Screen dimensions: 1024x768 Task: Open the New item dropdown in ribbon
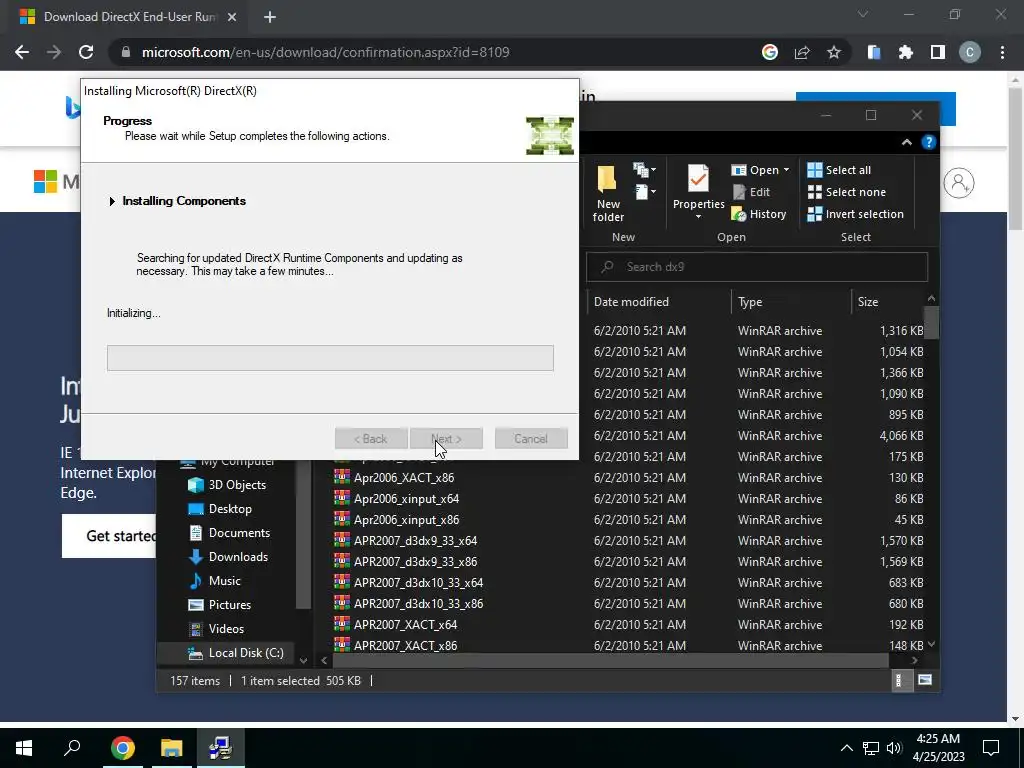[644, 170]
